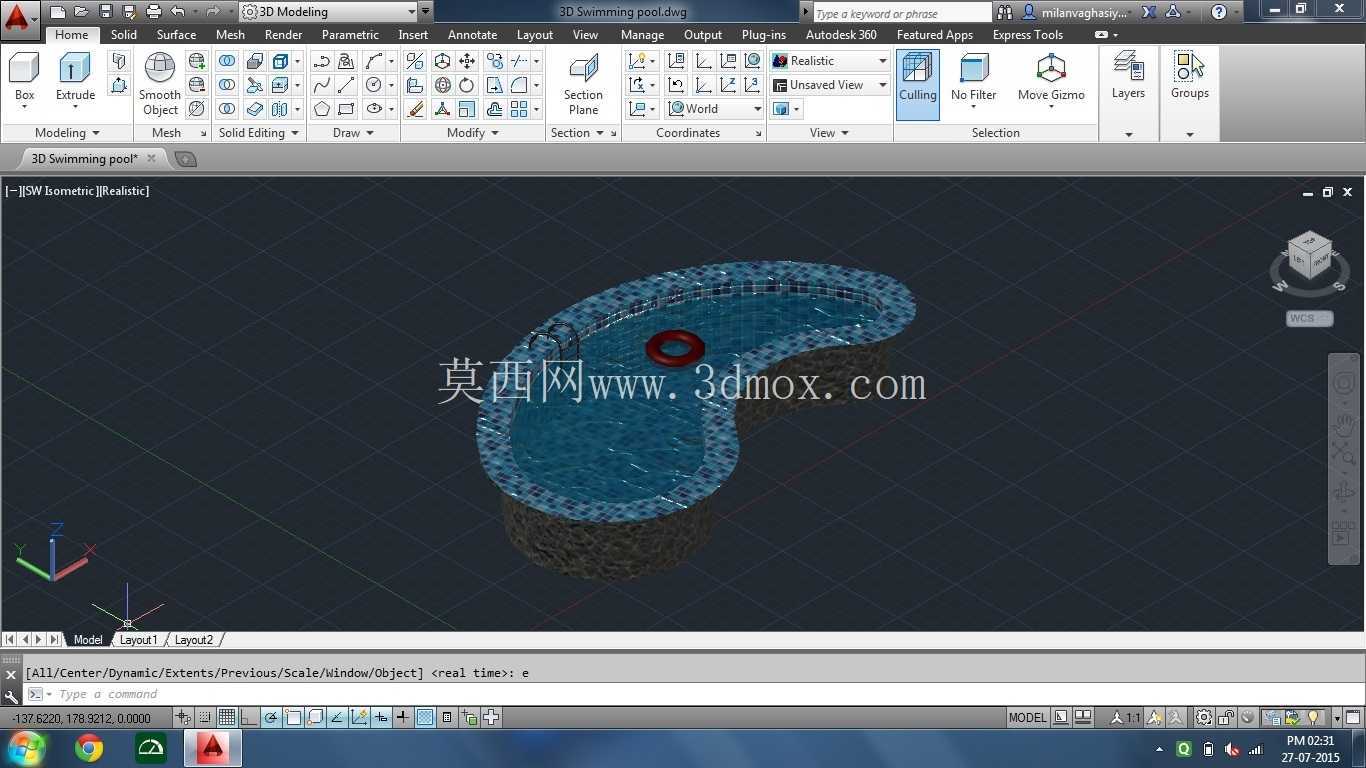Screen dimensions: 1366x768
Task: Click the Undo arrow icon
Action: tap(177, 12)
